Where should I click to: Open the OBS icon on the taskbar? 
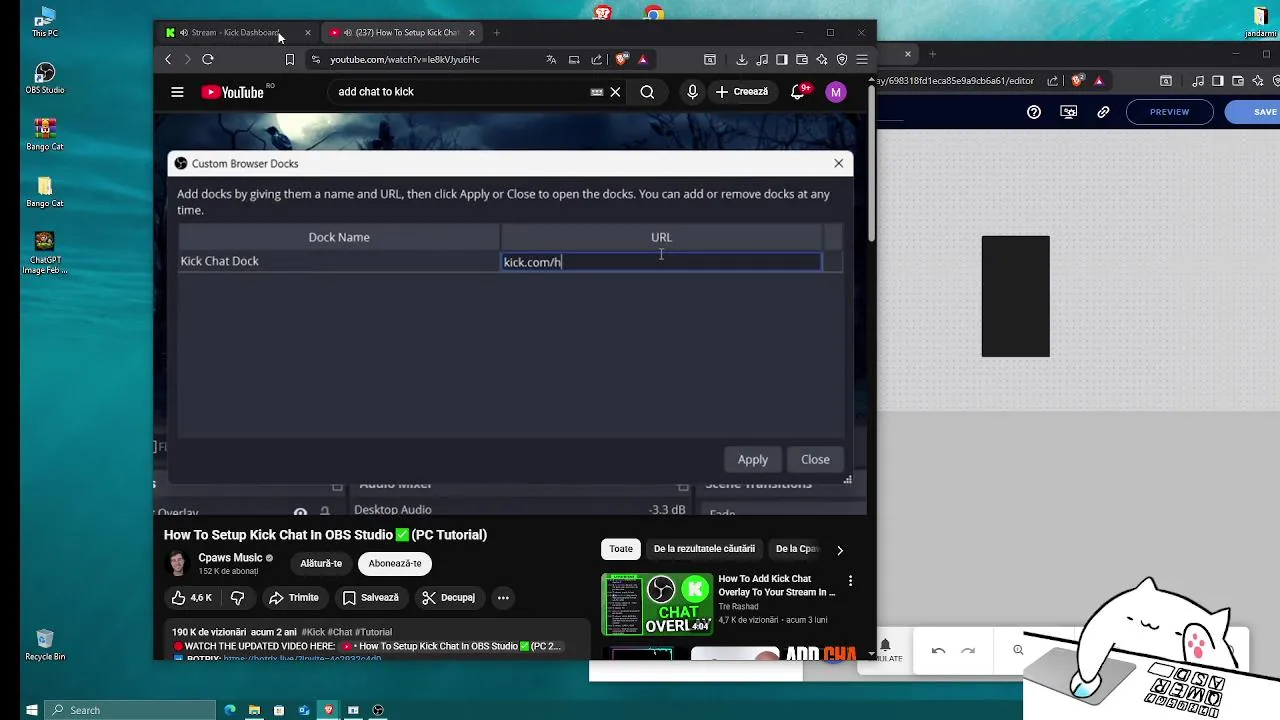click(x=377, y=710)
